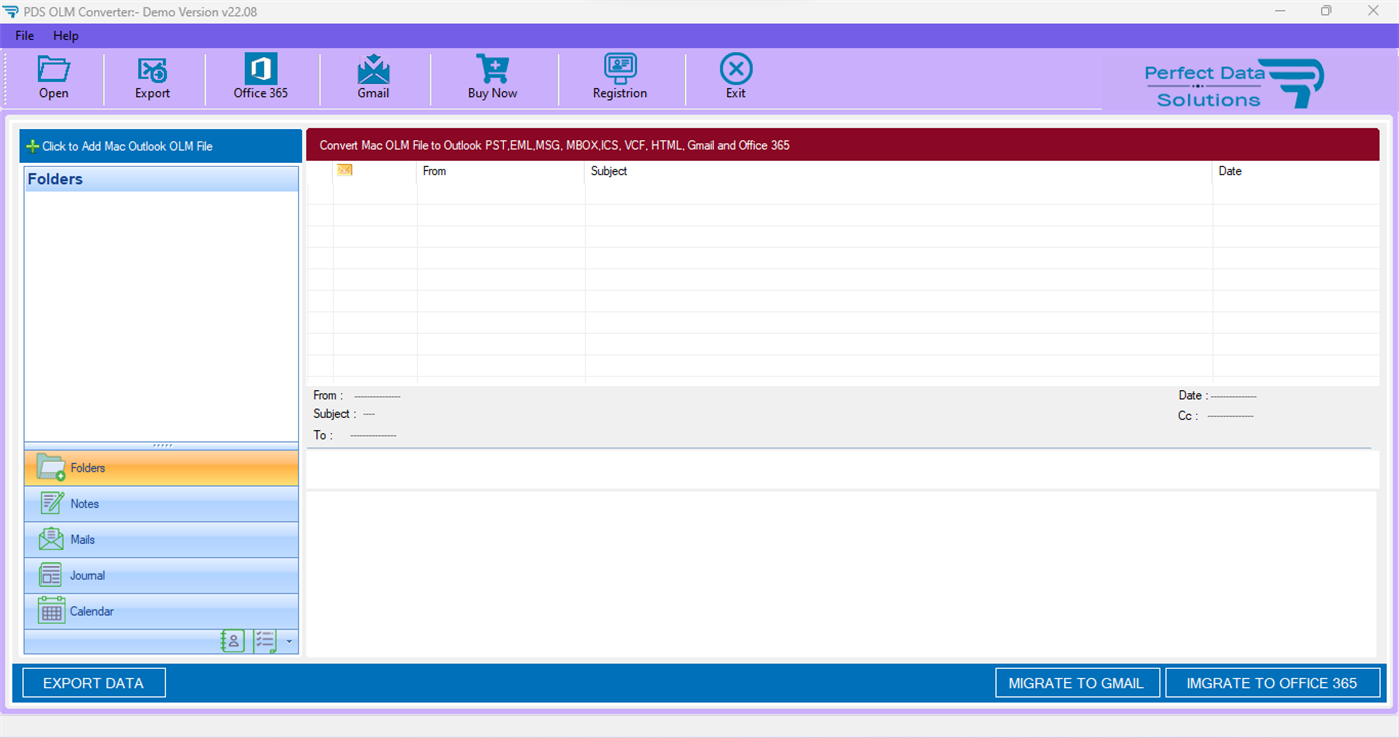Open the Journal section
Viewport: 1399px width, 738px height.
(160, 575)
